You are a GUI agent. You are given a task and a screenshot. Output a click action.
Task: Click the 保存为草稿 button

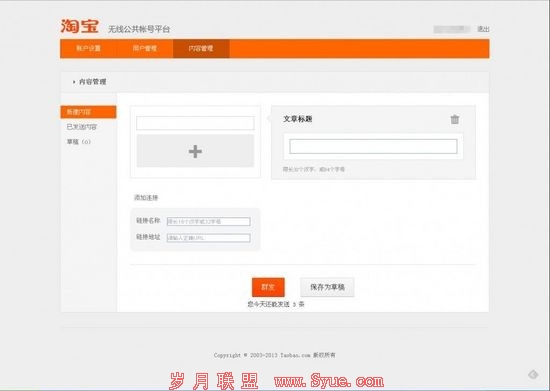(x=327, y=287)
